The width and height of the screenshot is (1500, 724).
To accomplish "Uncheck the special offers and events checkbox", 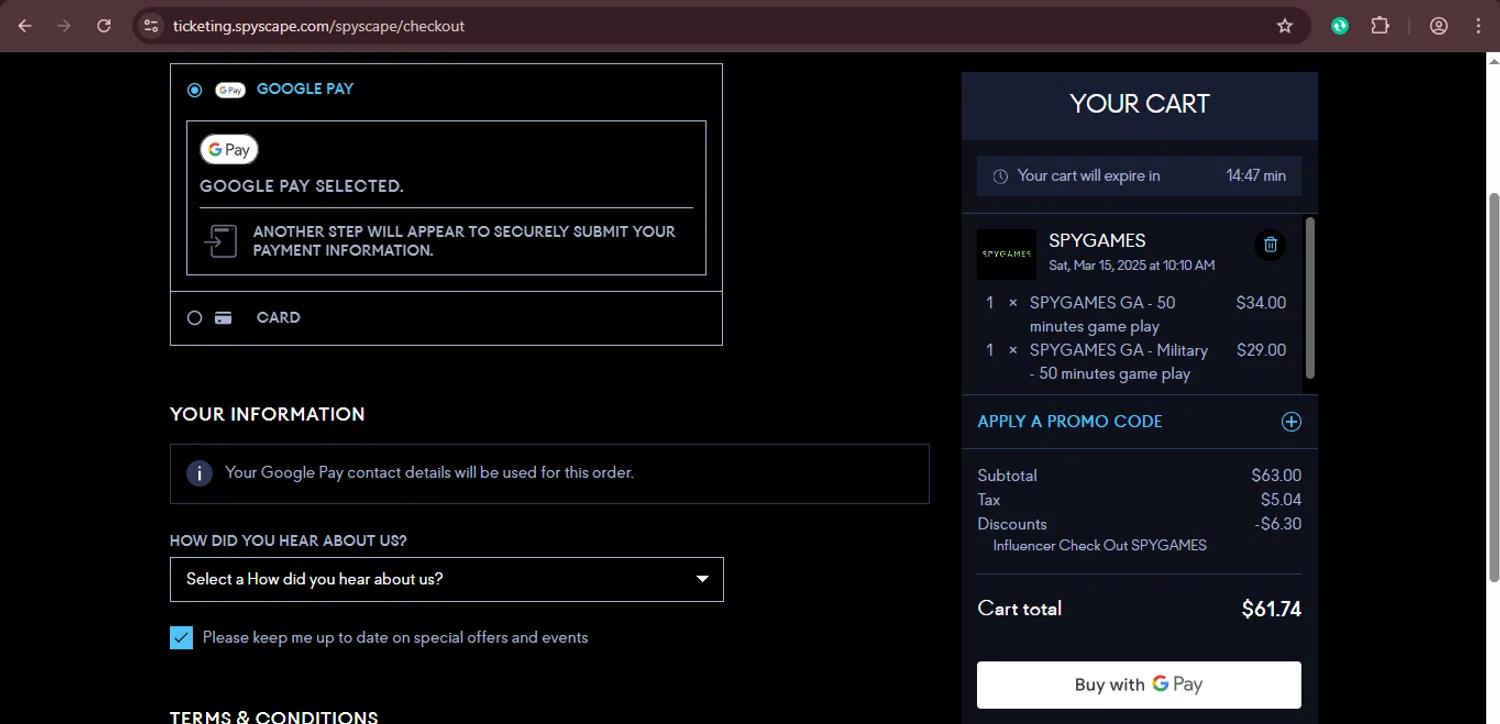I will [x=181, y=638].
